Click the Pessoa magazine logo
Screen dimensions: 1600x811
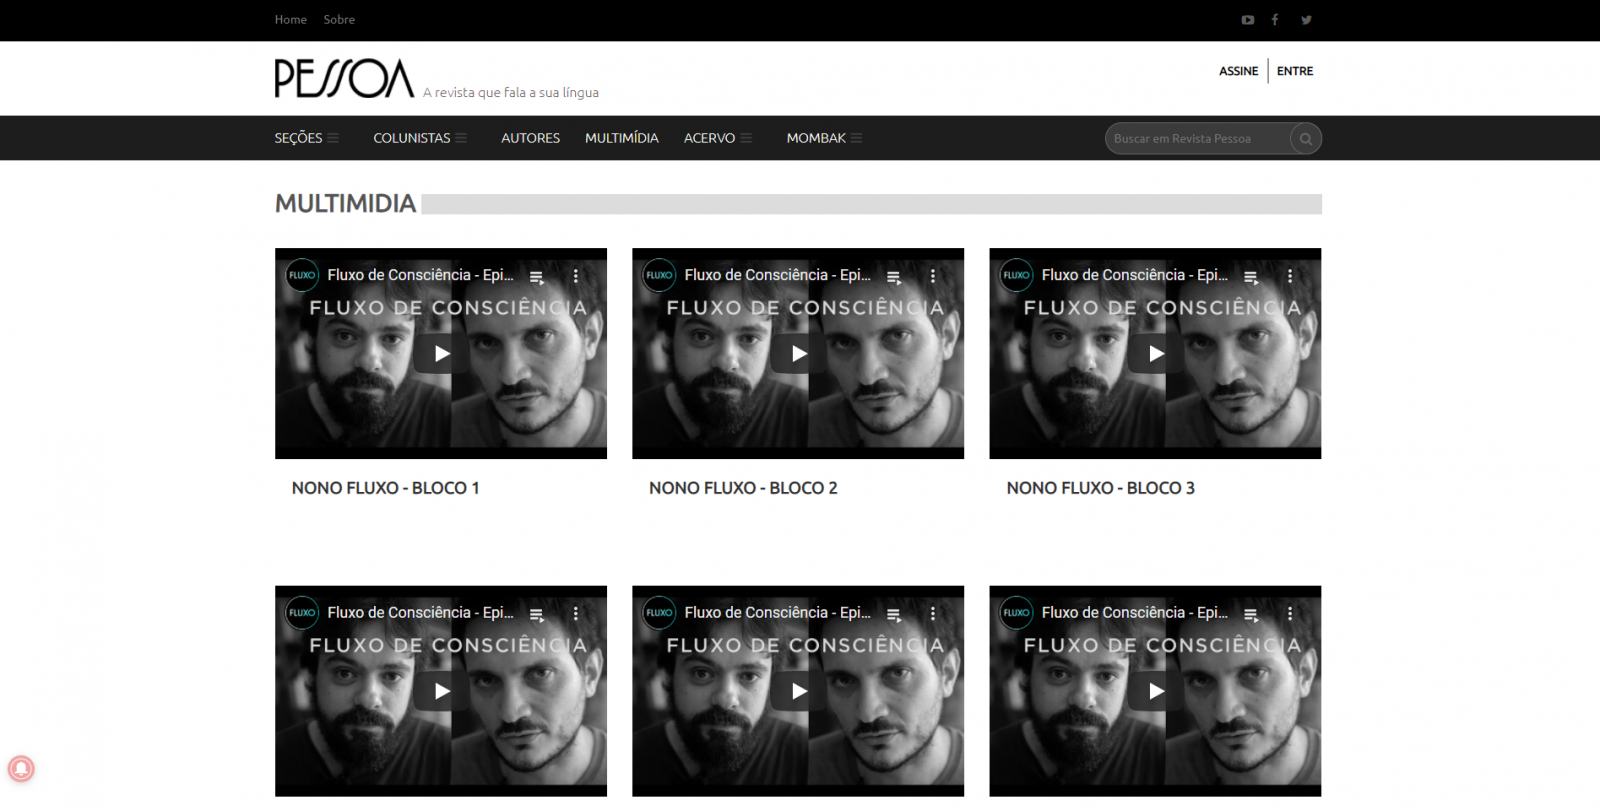click(x=344, y=79)
